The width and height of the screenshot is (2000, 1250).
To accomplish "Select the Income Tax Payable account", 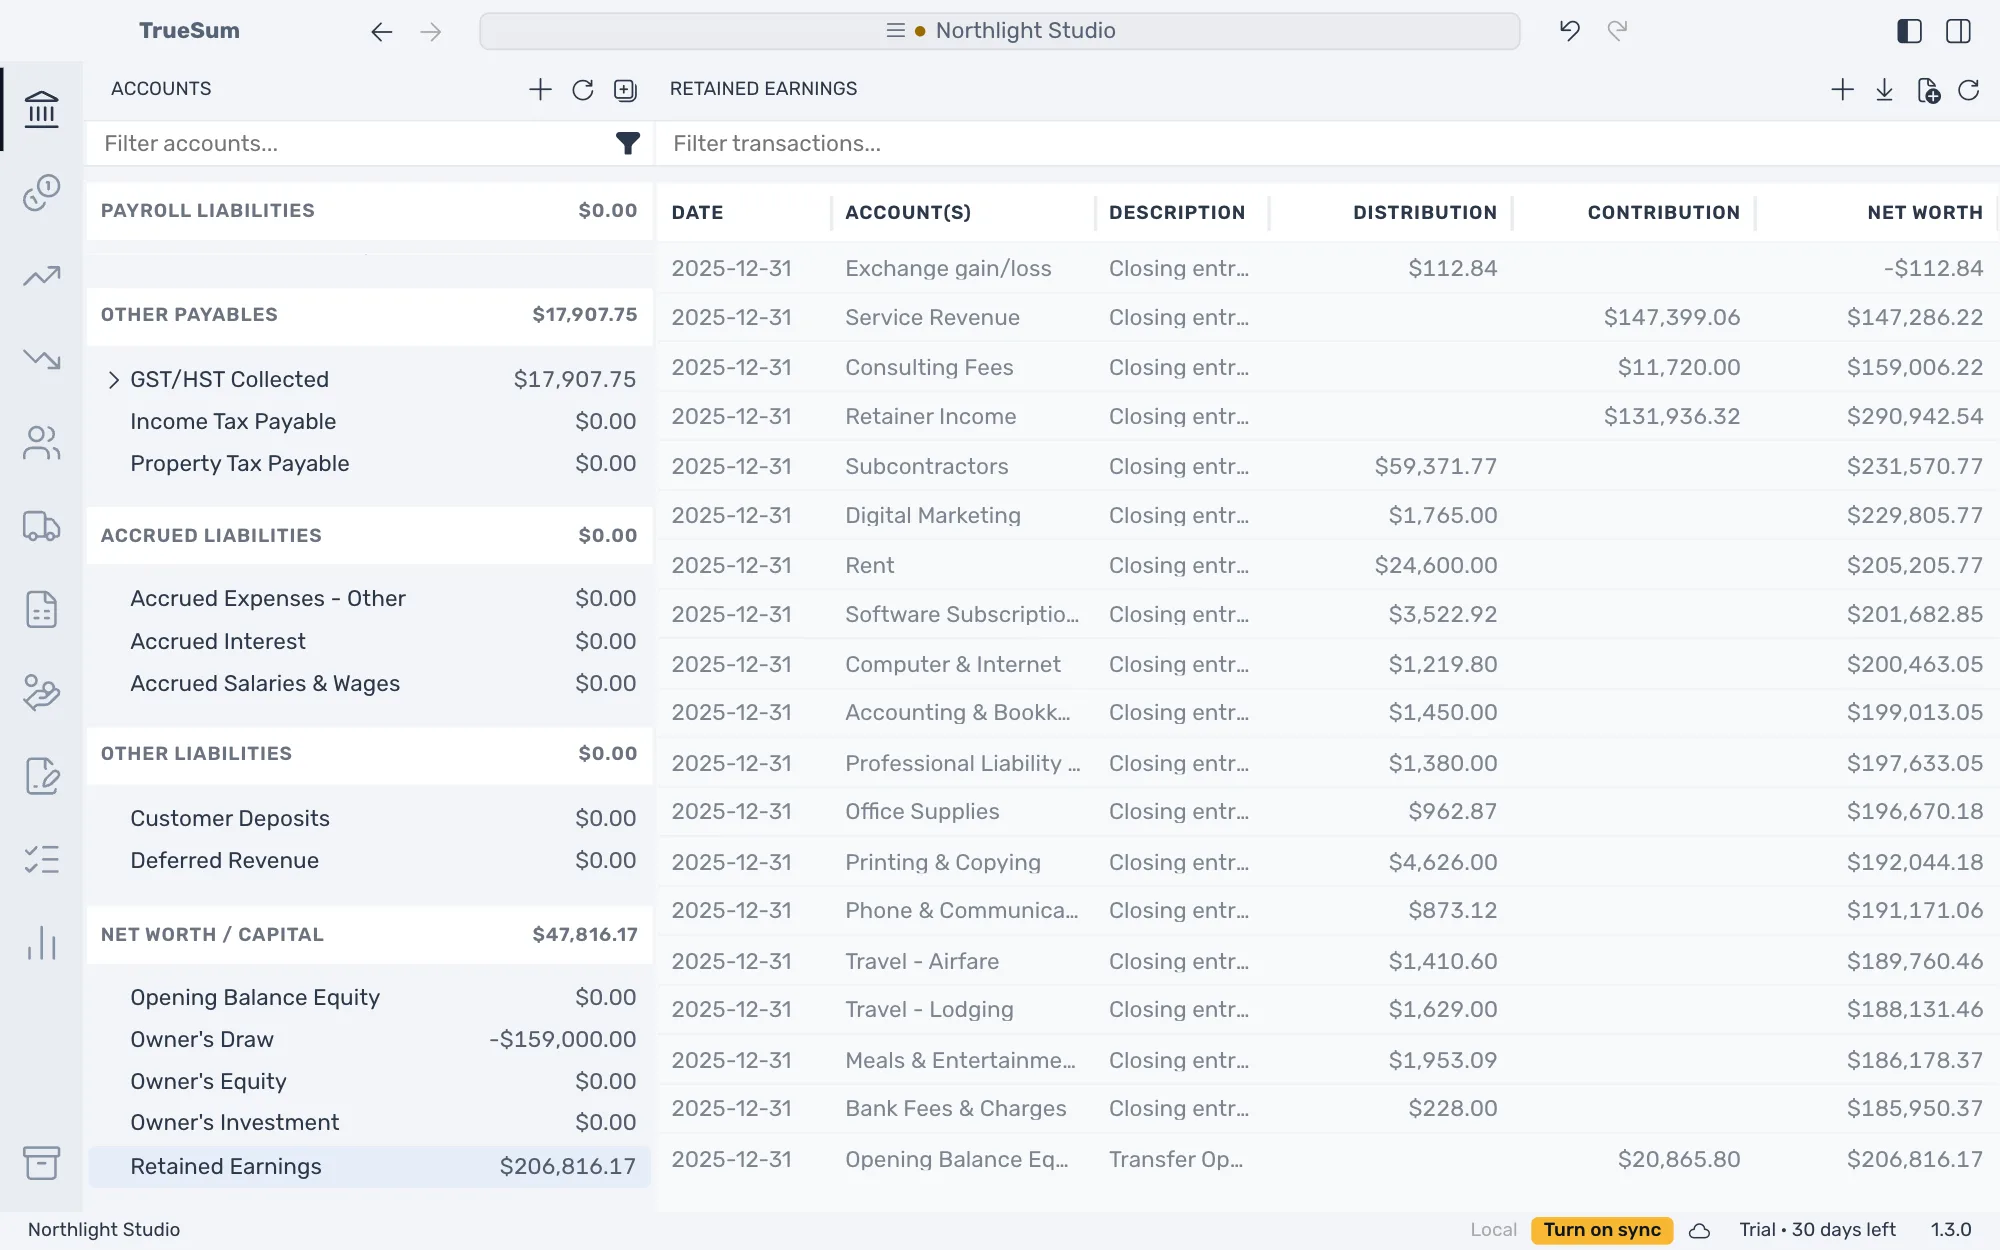I will [370, 422].
